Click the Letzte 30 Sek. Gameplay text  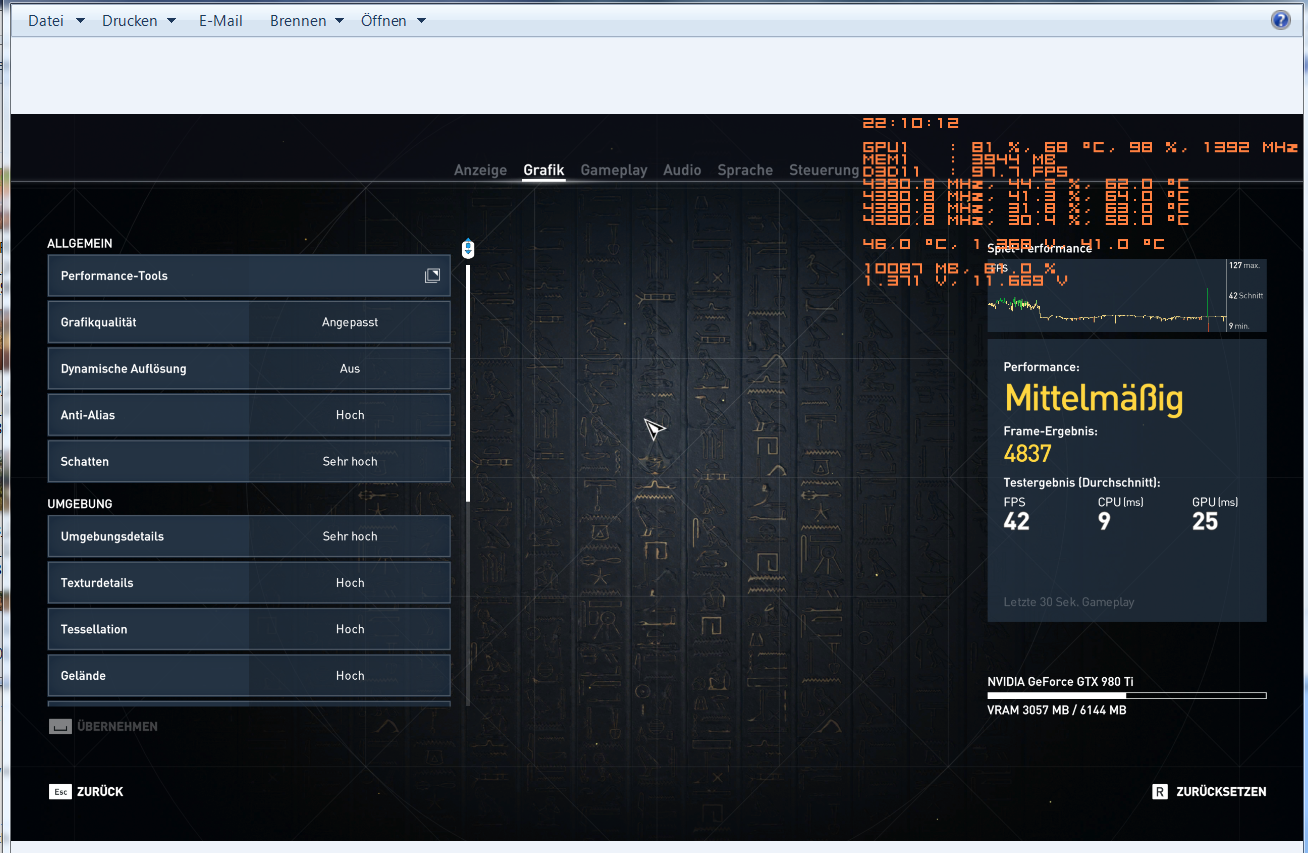[x=1069, y=602]
